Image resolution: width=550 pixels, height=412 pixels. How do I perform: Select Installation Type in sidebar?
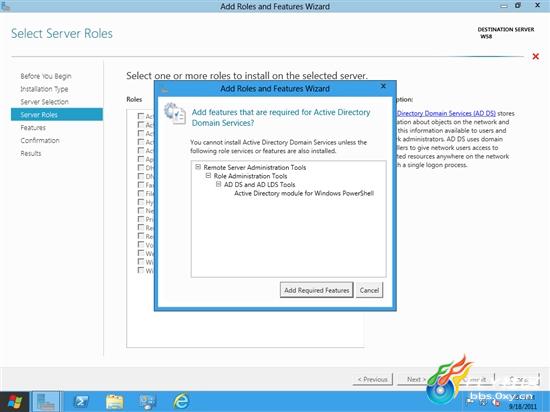[x=44, y=89]
